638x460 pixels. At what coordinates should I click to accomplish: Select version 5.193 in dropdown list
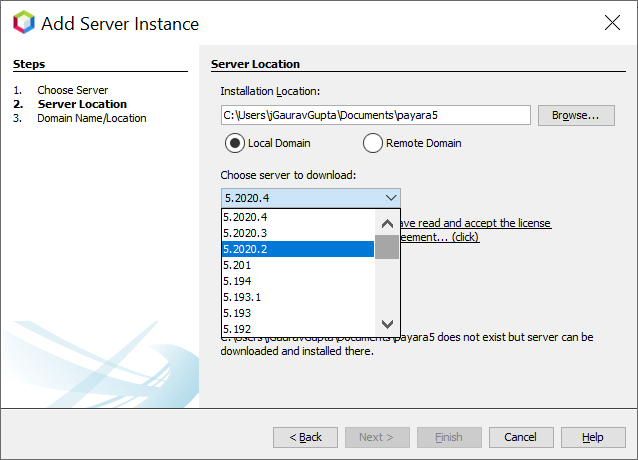(x=298, y=313)
